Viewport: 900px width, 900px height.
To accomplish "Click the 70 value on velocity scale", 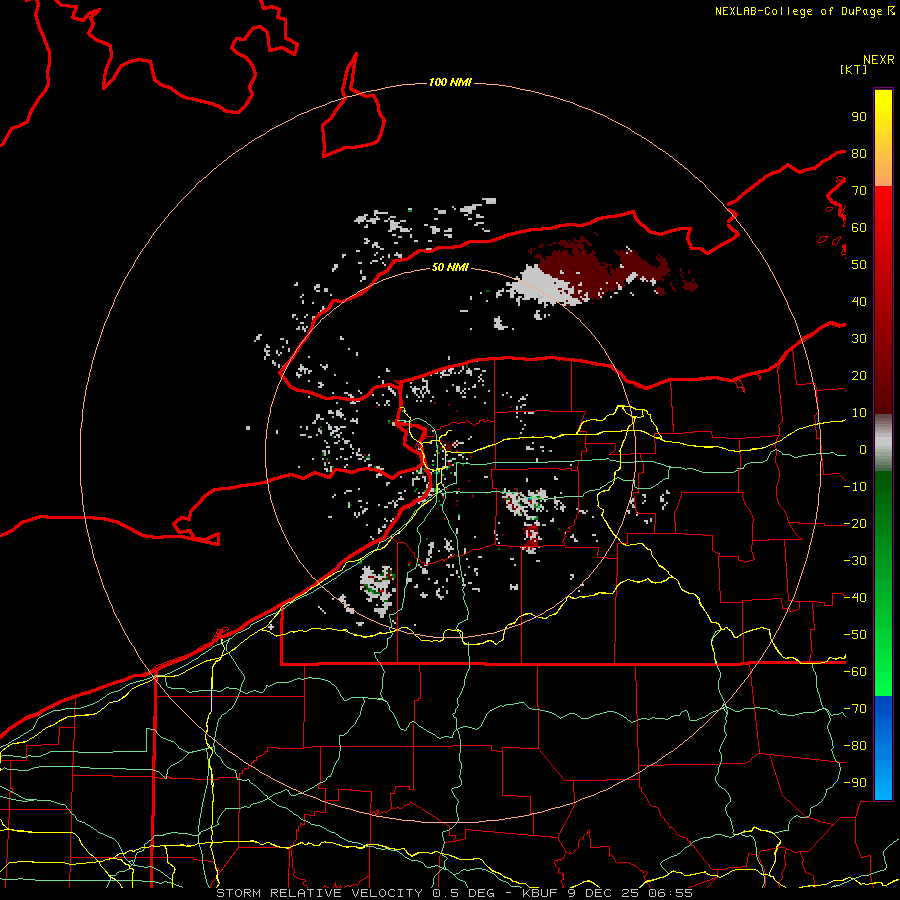I will point(859,191).
